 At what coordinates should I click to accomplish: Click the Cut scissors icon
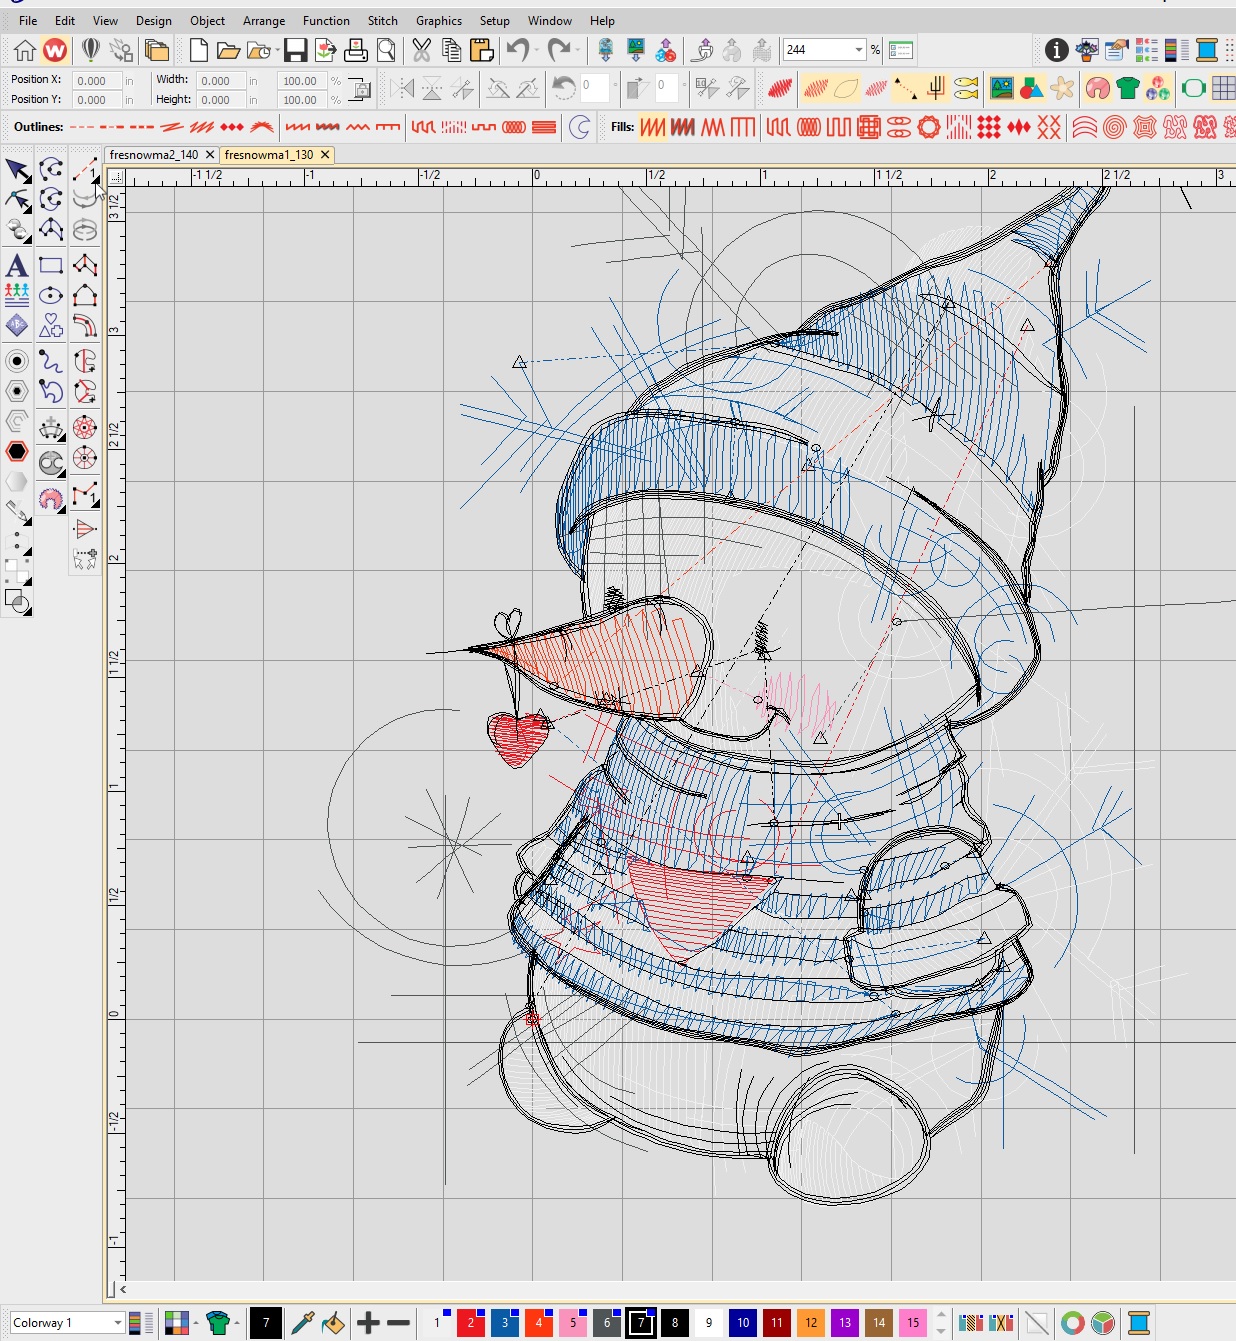click(421, 50)
